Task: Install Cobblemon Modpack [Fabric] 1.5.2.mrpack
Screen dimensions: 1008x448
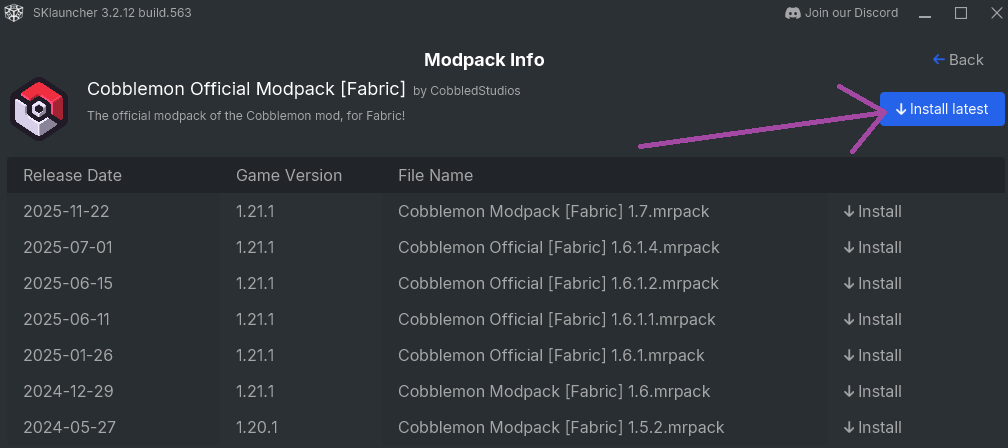Action: point(872,427)
